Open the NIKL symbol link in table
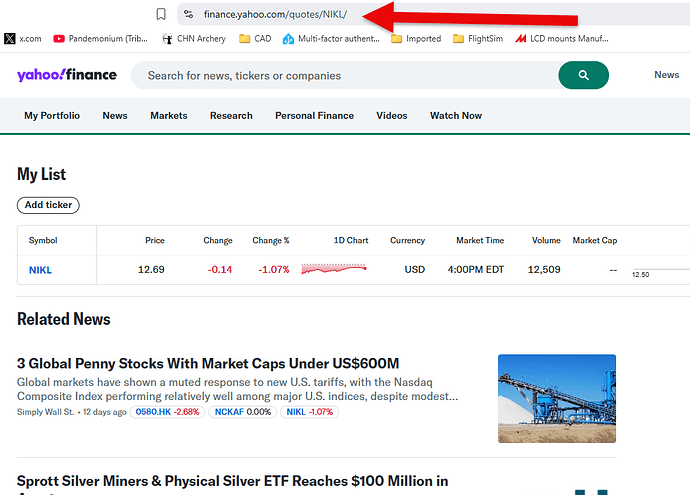 point(40,270)
